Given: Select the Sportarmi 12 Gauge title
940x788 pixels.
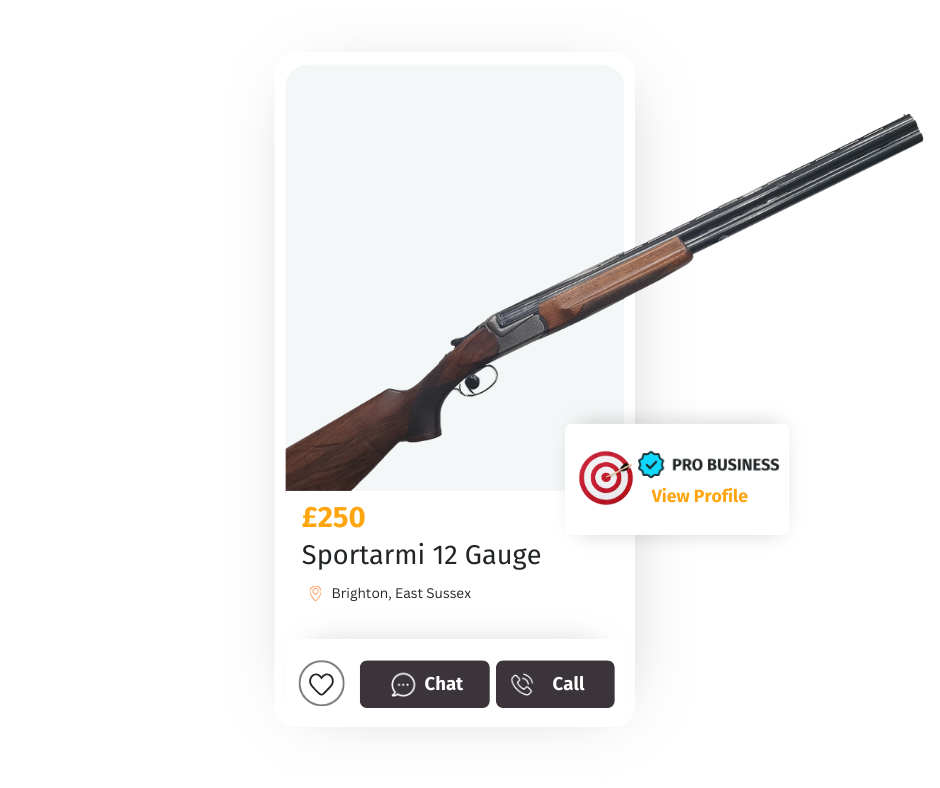Looking at the screenshot, I should tap(421, 555).
